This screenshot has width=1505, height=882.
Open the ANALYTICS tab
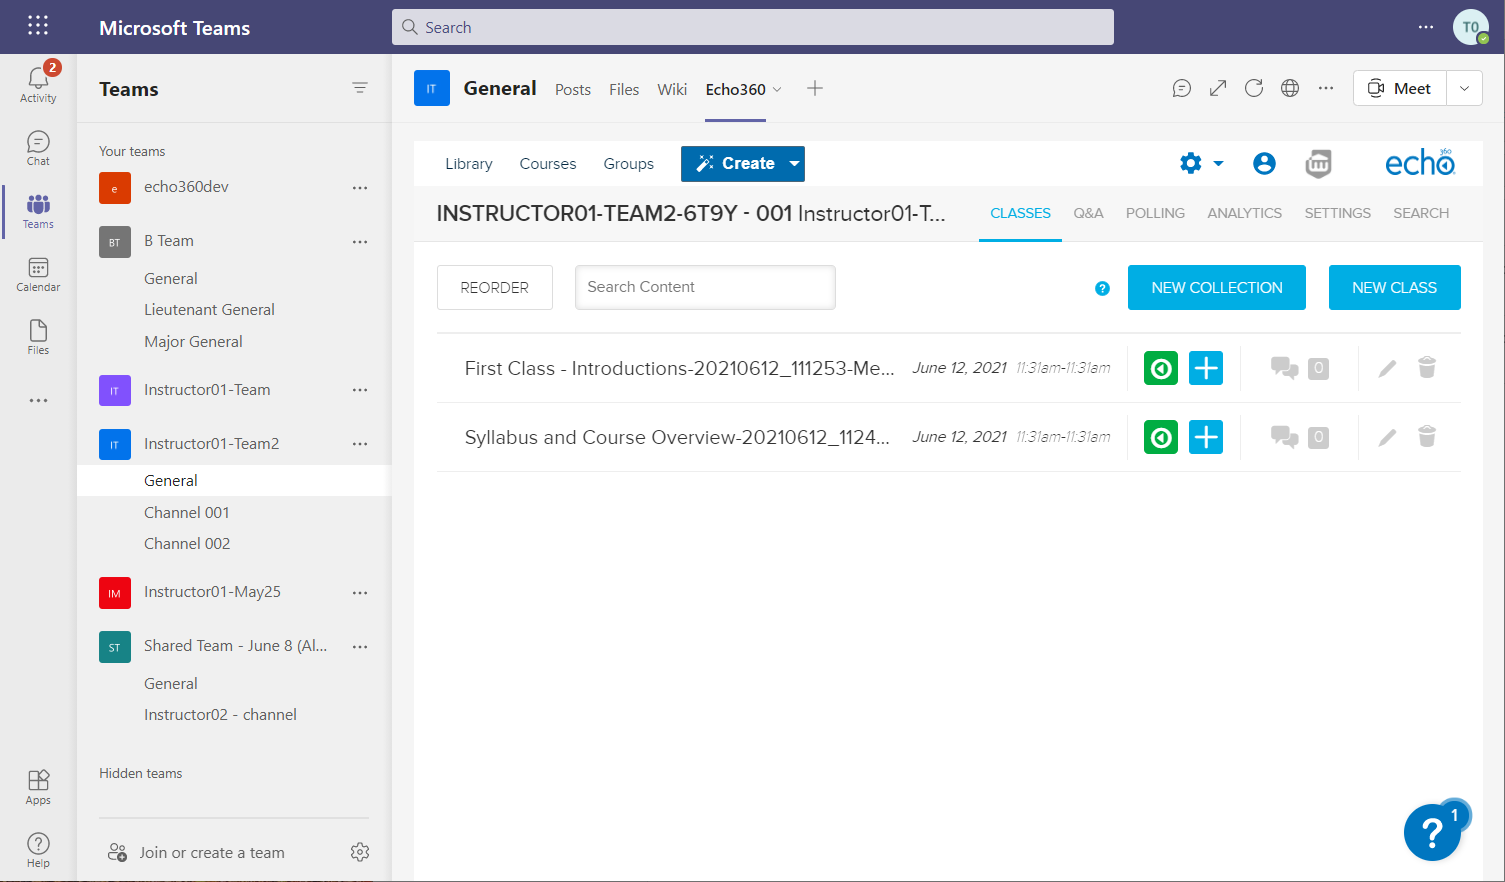pos(1244,213)
